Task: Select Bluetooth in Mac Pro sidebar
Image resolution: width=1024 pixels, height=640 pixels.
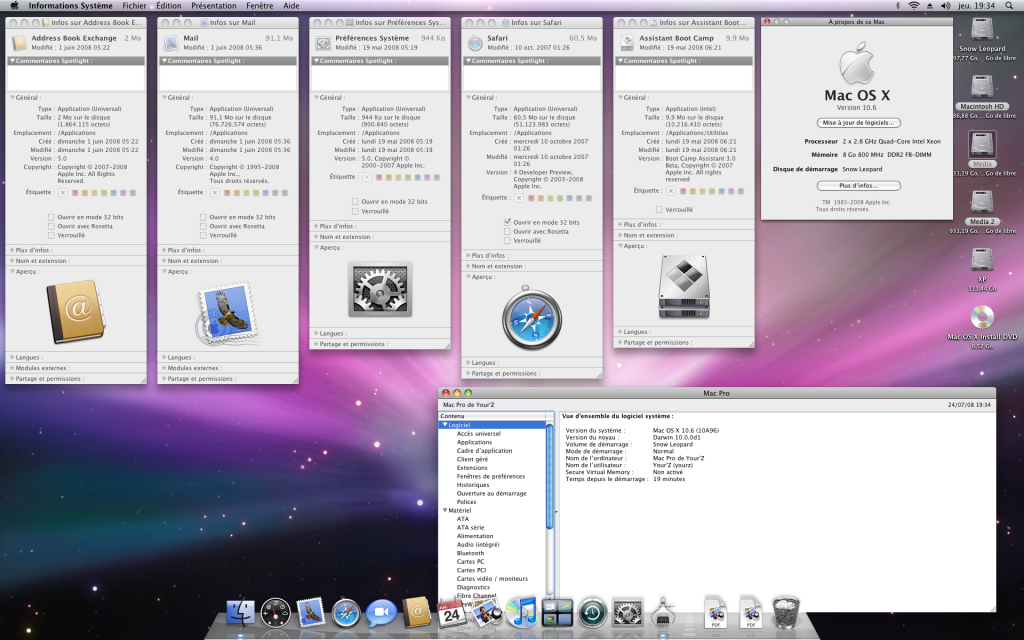Action: coord(470,553)
